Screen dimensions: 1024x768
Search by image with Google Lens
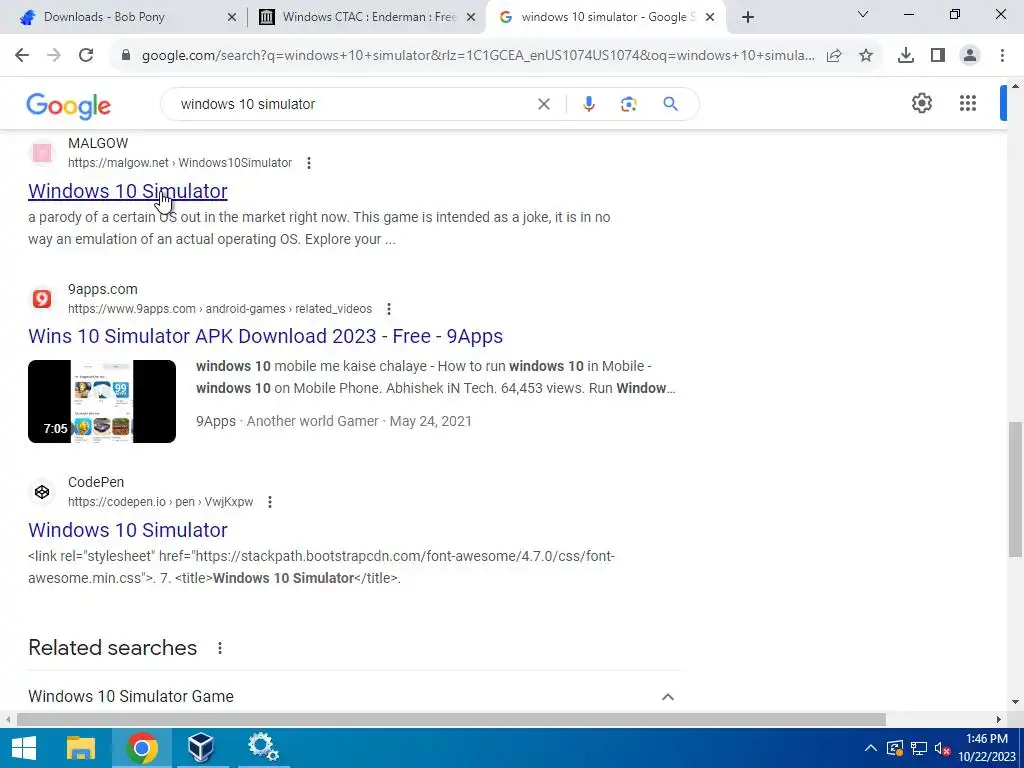(x=628, y=104)
